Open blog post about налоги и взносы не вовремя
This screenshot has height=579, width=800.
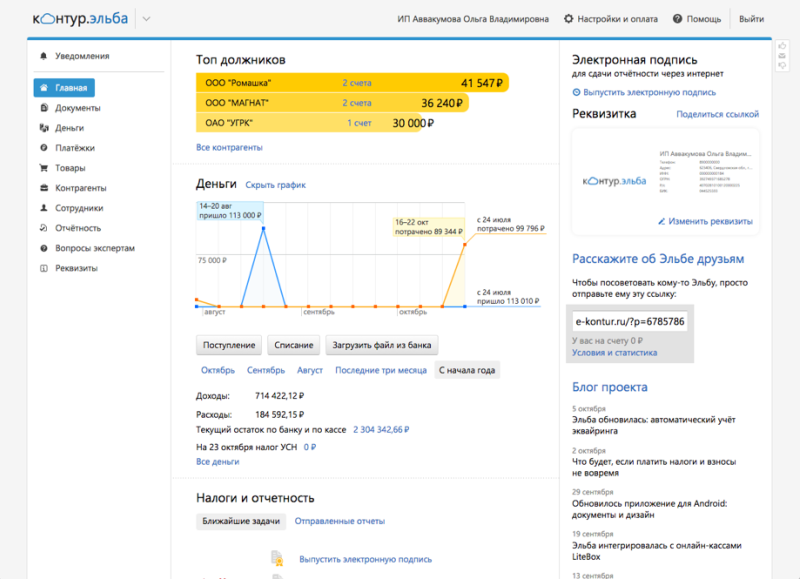pos(654,467)
